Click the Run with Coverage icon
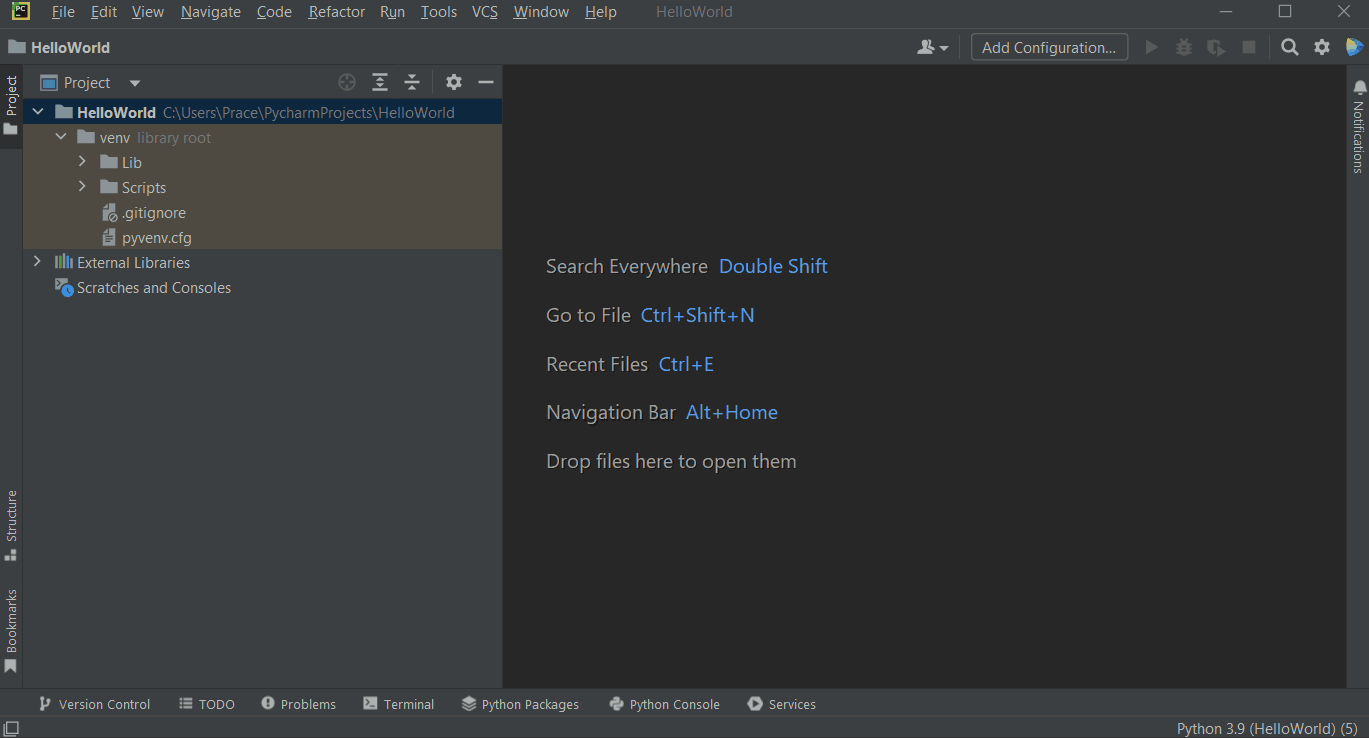This screenshot has height=738, width=1369. (x=1216, y=47)
